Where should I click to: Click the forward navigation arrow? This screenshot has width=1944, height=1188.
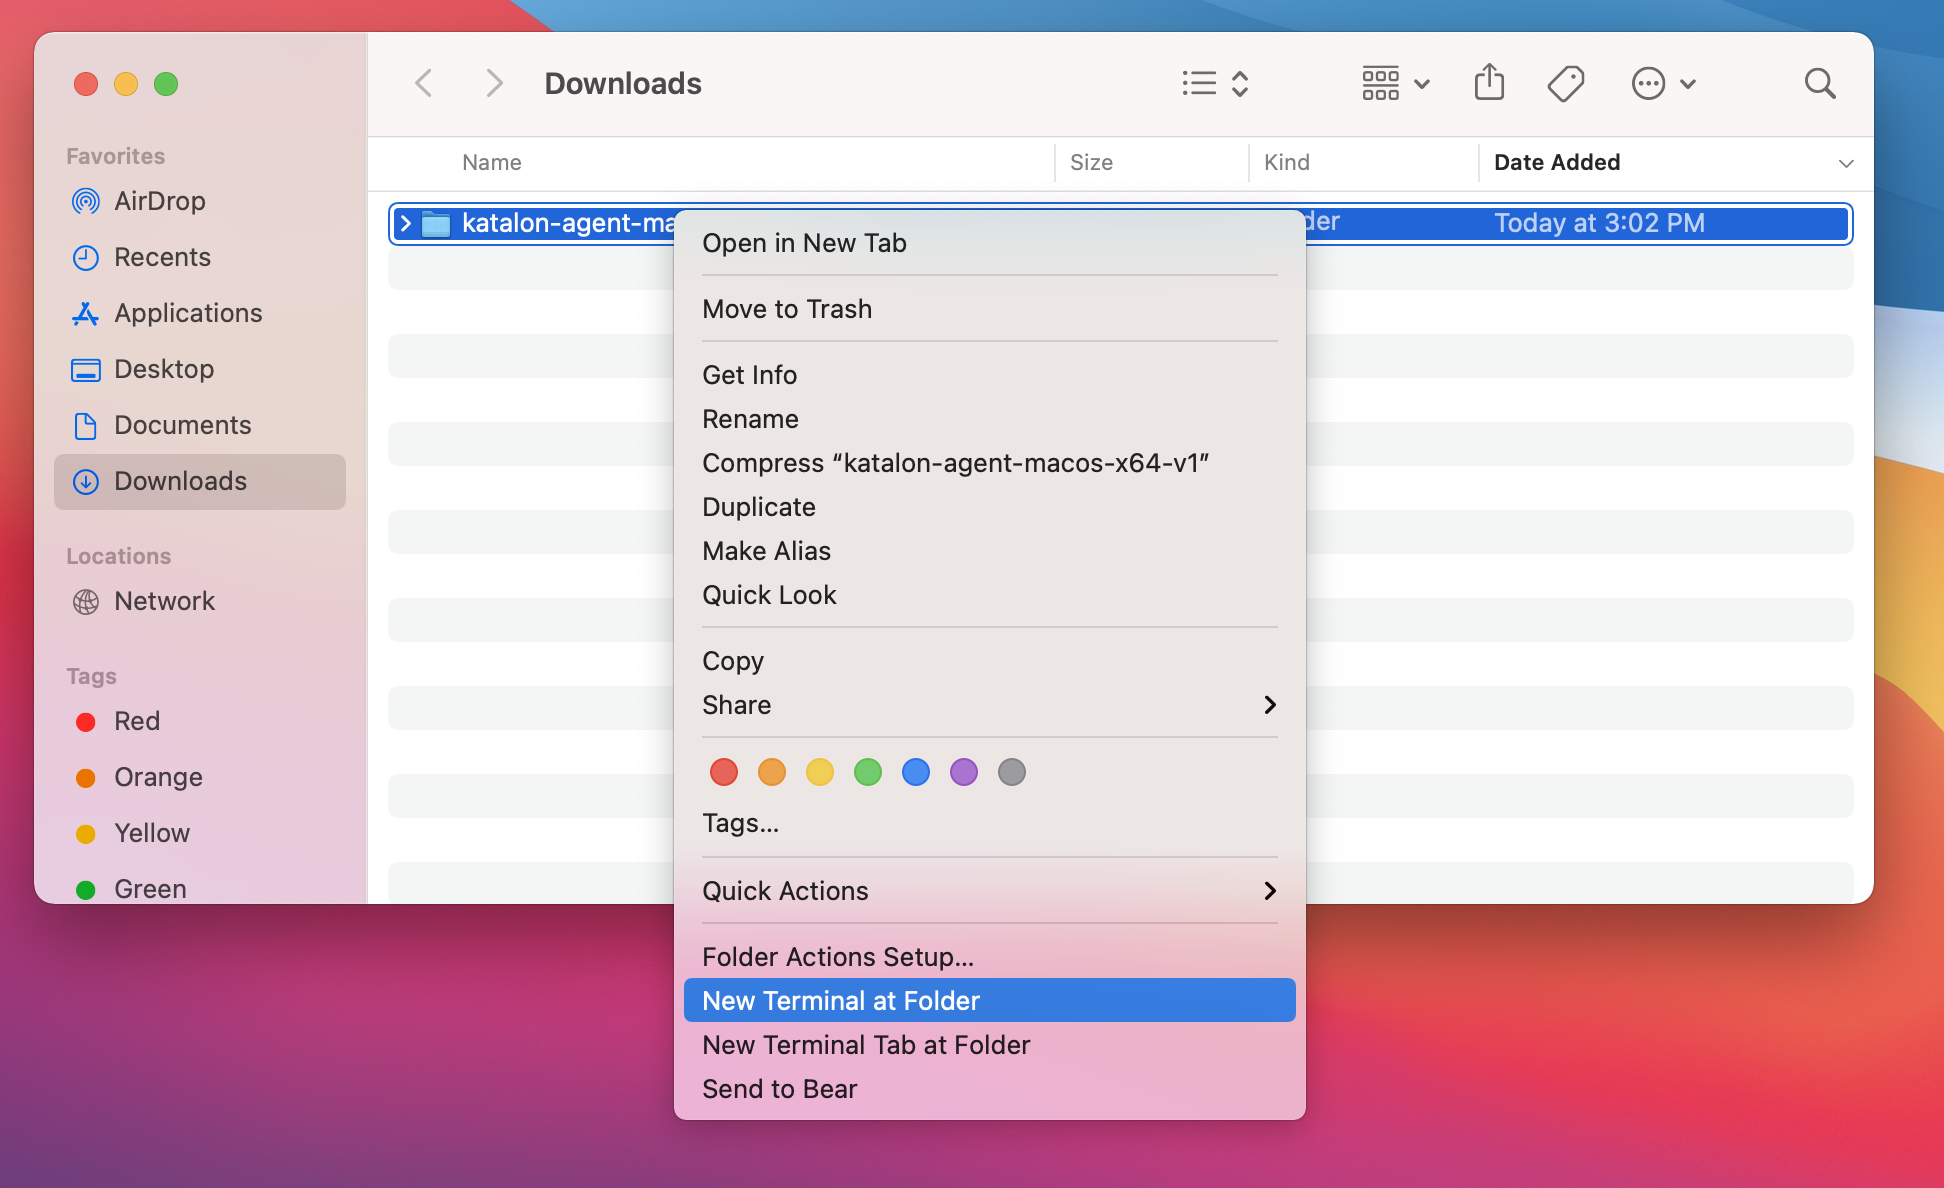(493, 83)
